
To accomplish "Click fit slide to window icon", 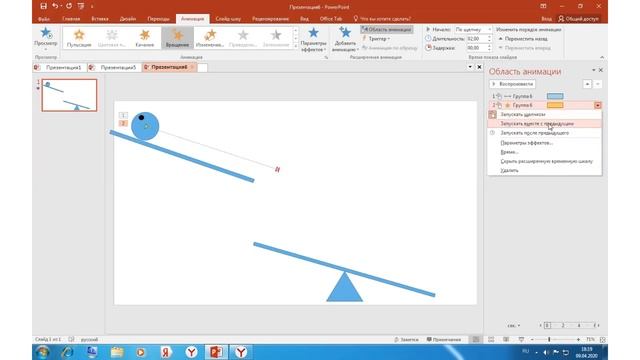I will pyautogui.click(x=602, y=340).
